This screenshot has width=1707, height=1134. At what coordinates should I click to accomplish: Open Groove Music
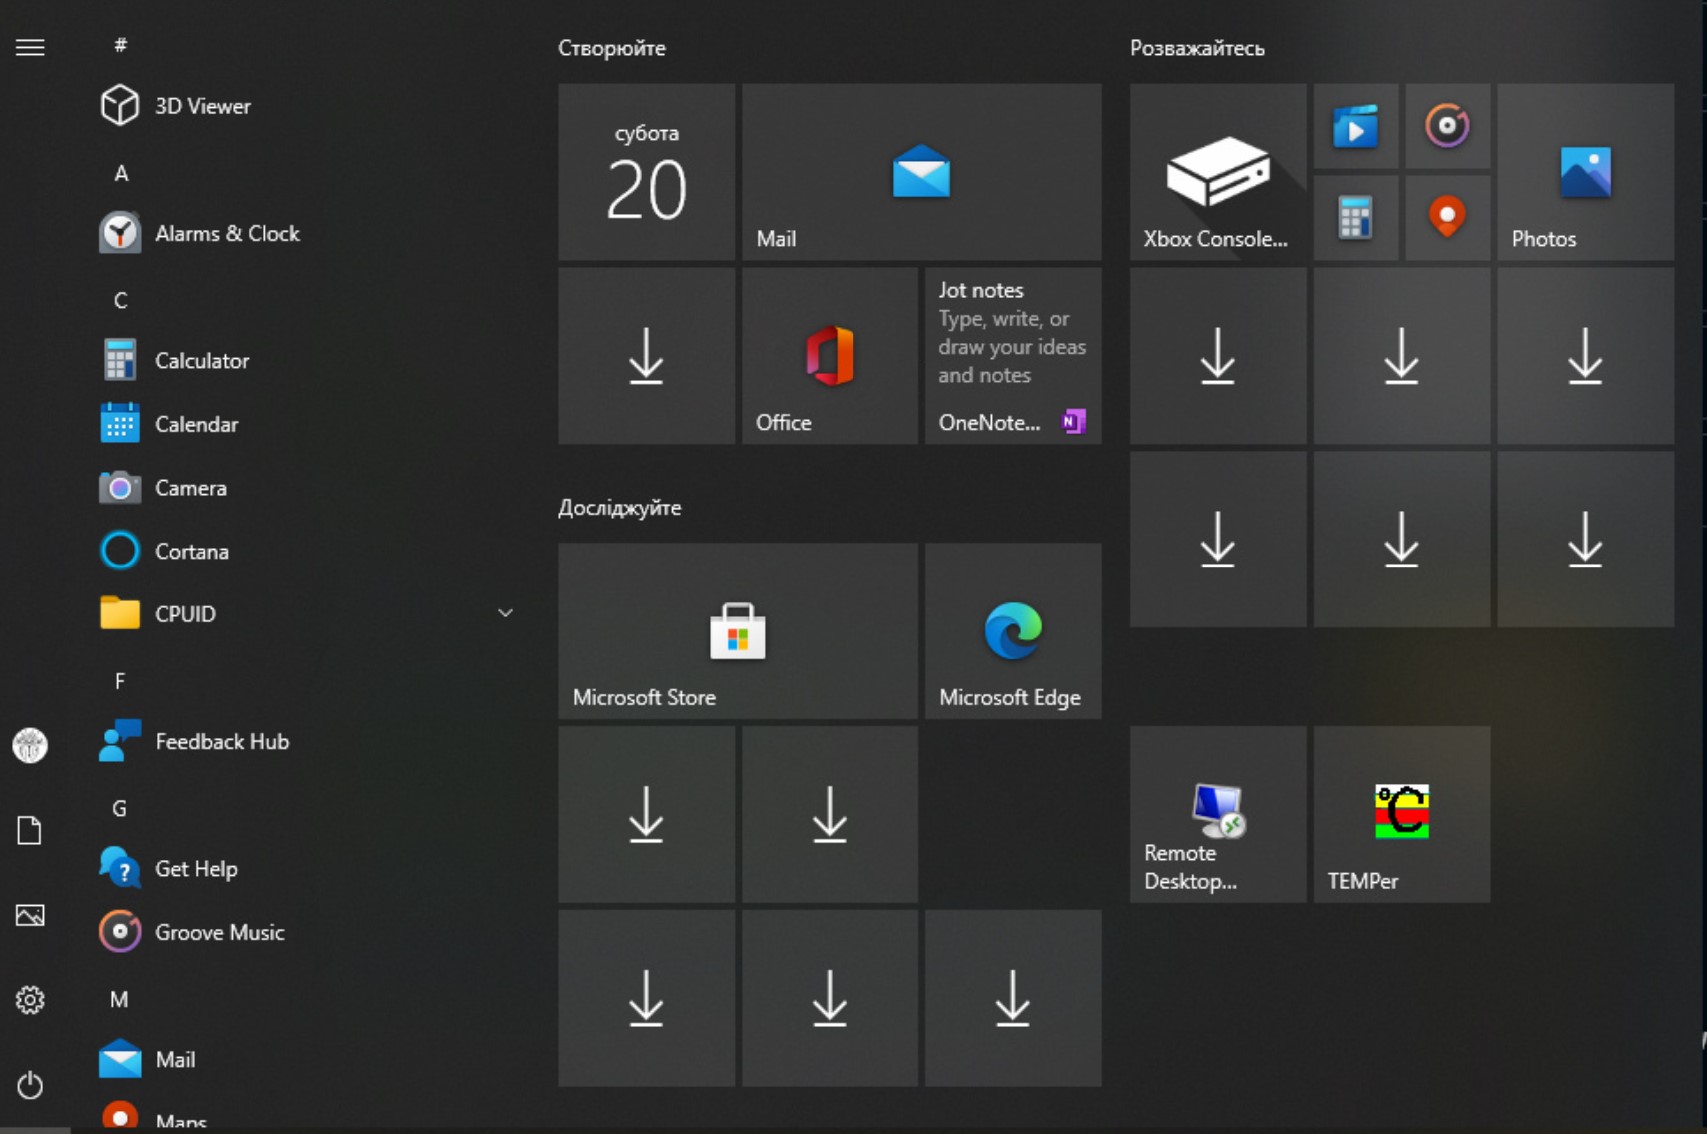click(219, 932)
